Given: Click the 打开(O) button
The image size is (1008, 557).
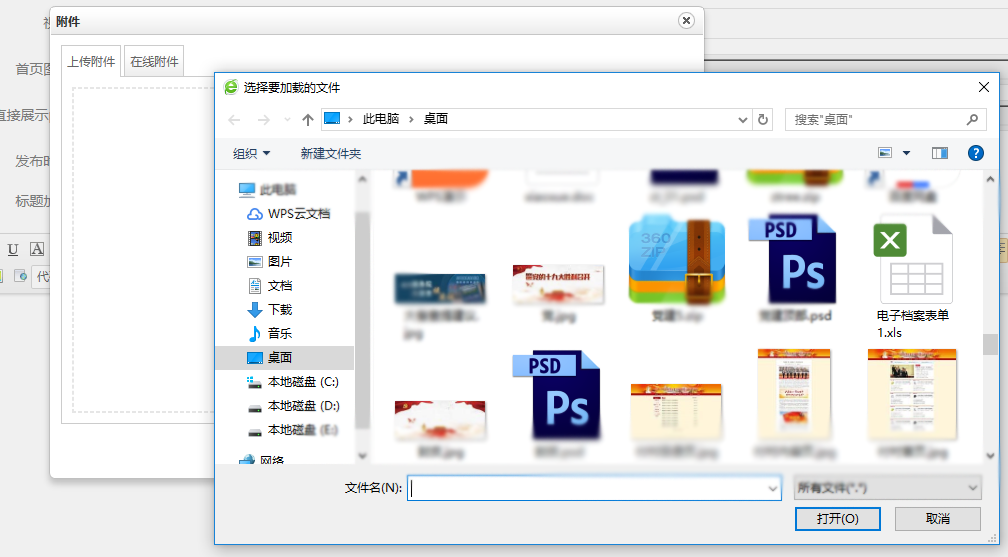Looking at the screenshot, I should coord(837,519).
